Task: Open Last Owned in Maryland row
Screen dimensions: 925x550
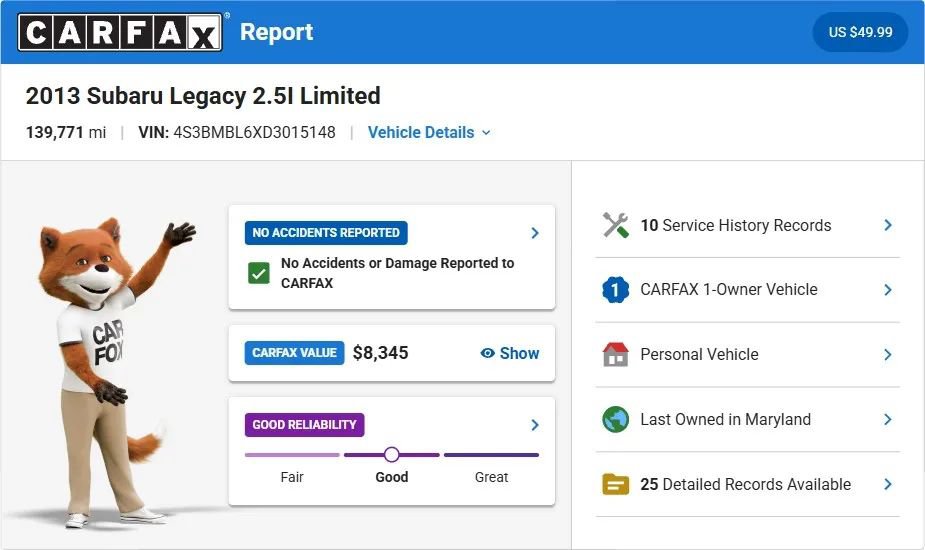Action: tap(747, 420)
